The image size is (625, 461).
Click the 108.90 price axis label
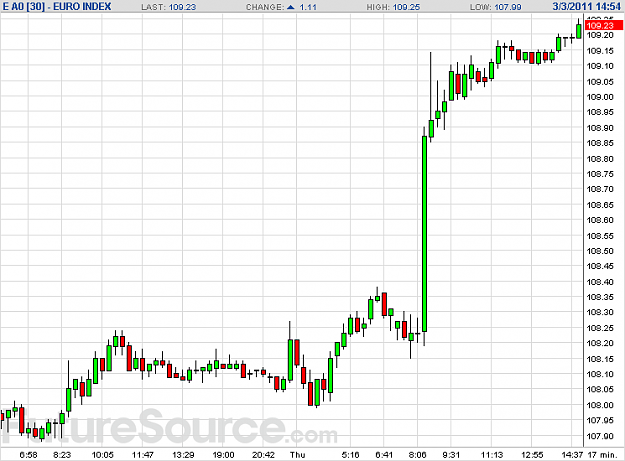600,128
